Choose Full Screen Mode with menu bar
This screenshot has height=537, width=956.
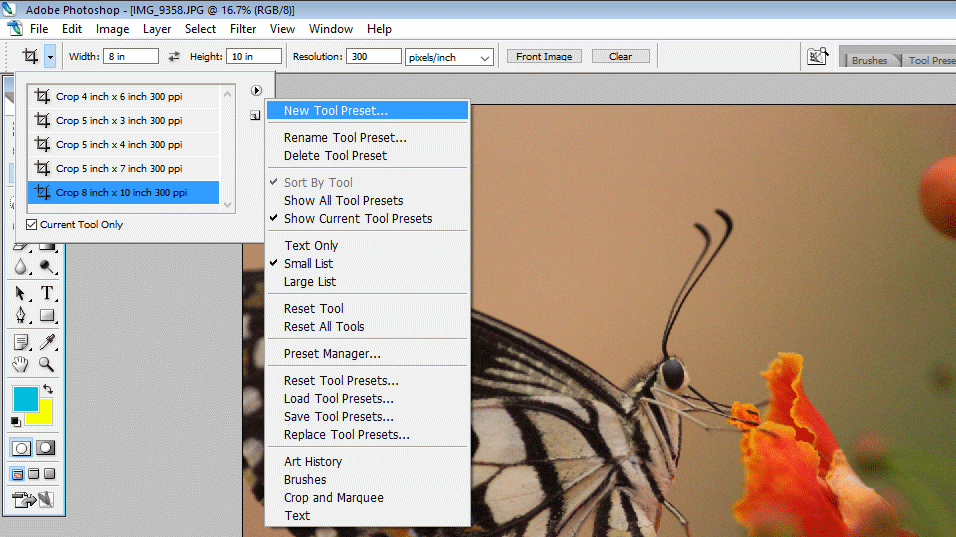click(x=34, y=474)
